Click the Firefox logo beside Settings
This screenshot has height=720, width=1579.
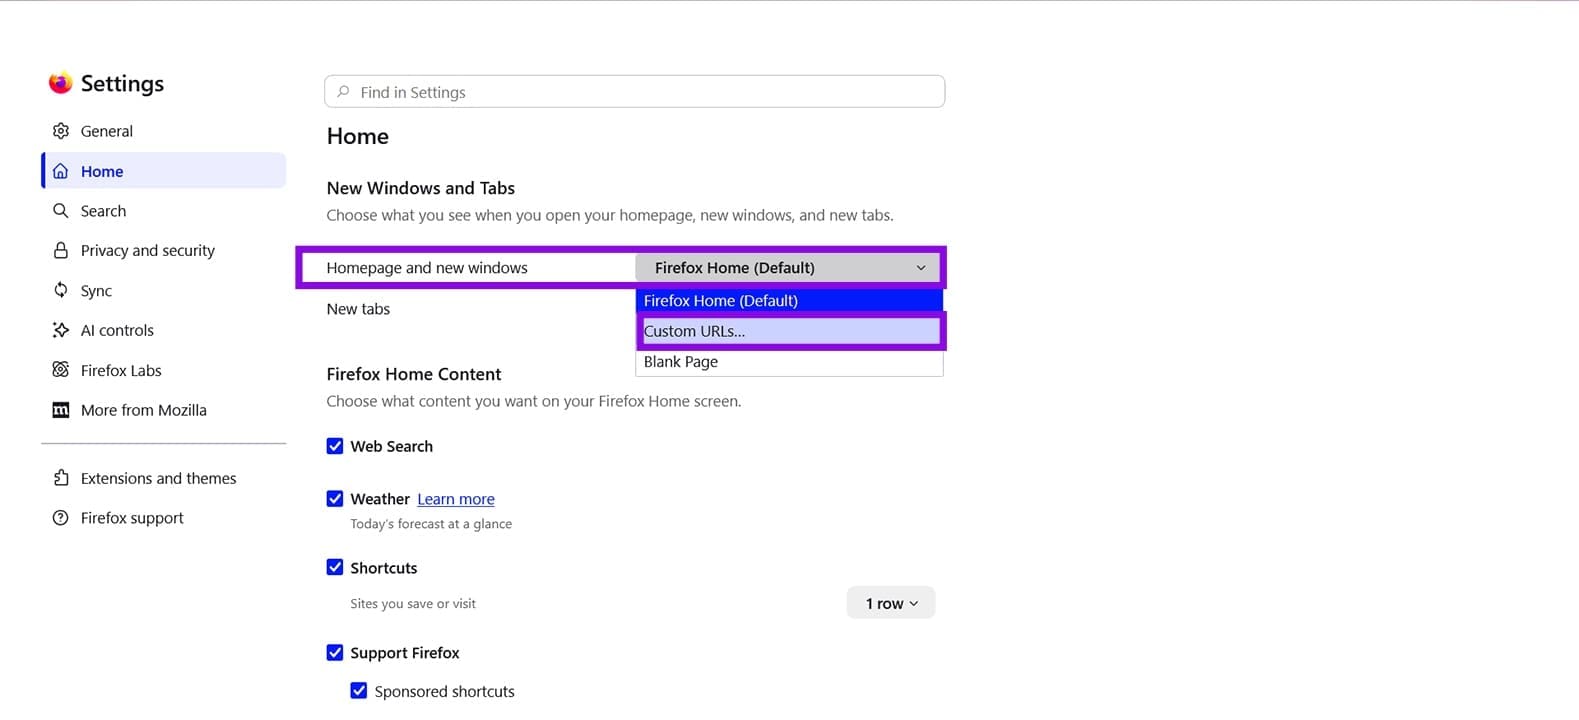coord(61,83)
